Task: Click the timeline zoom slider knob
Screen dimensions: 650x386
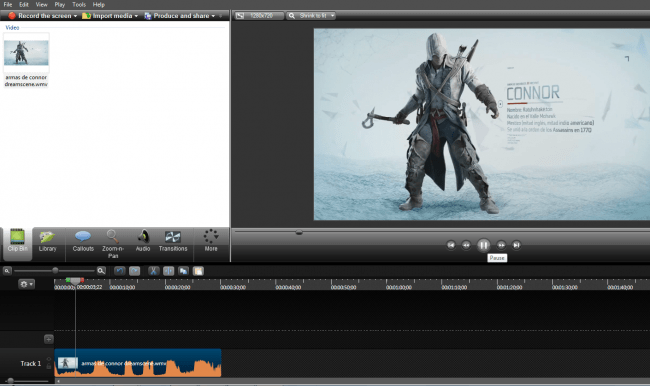Action: click(55, 271)
